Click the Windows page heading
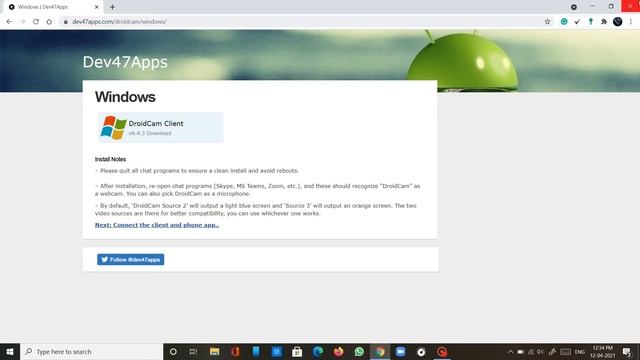 coord(125,97)
